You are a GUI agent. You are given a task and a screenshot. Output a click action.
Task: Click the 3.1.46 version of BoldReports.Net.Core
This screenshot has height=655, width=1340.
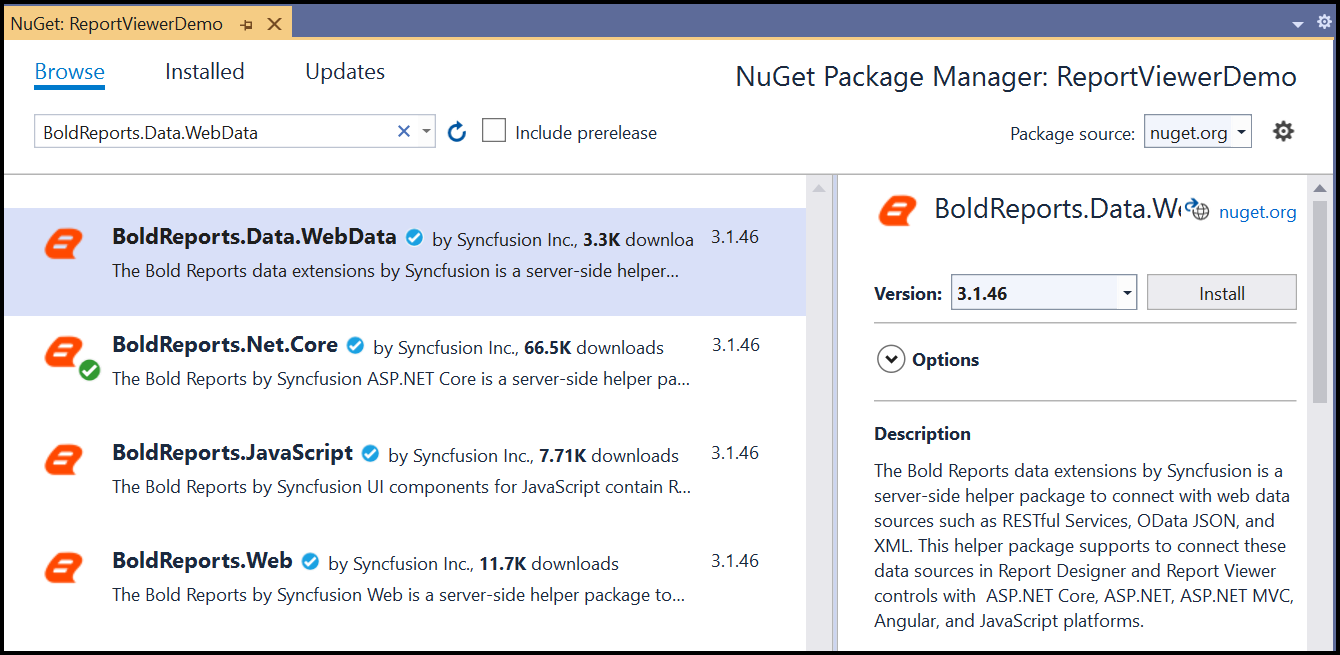(735, 345)
